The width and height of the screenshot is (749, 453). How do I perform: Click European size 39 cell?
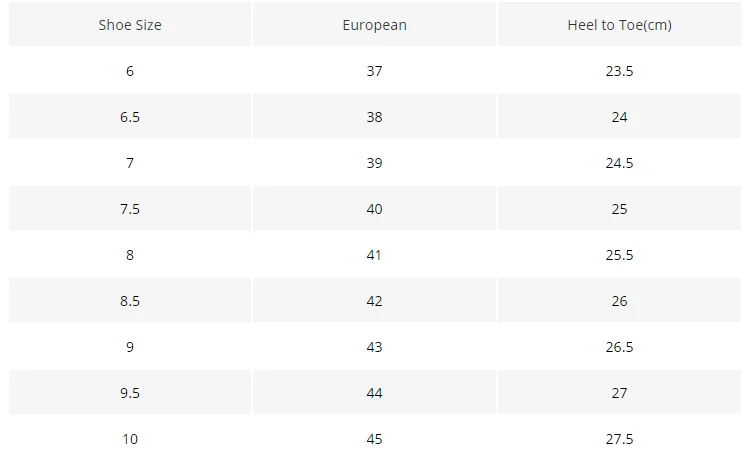374,162
